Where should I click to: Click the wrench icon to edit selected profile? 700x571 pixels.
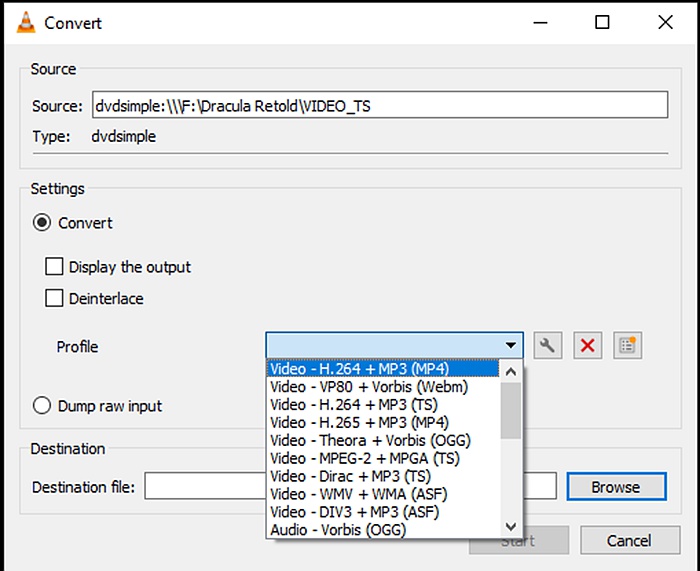click(x=548, y=345)
